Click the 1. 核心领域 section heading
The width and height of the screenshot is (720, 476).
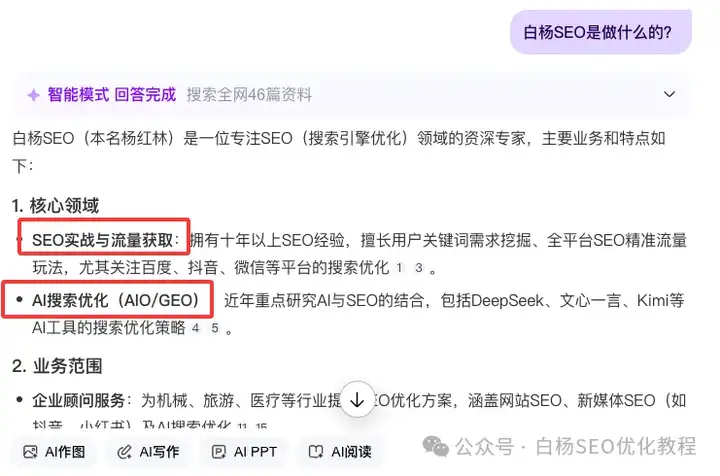[56, 205]
